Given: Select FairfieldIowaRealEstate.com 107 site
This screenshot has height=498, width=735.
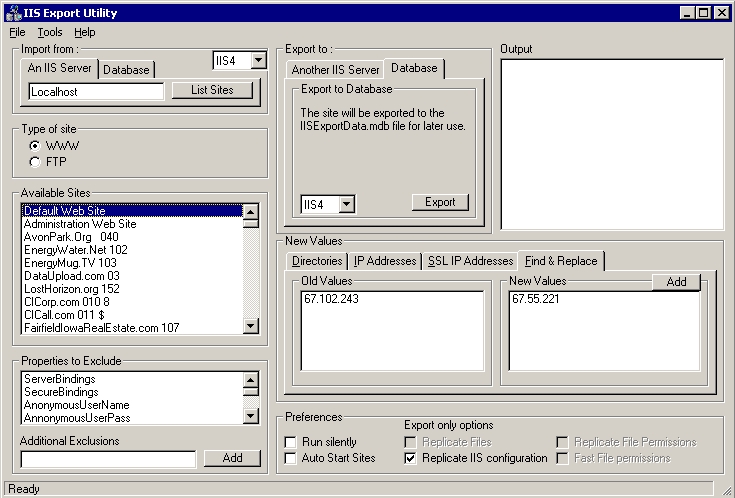Looking at the screenshot, I should pyautogui.click(x=132, y=328).
